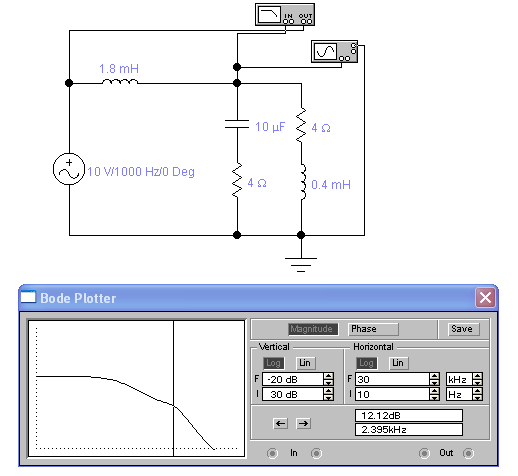Click the Save button
This screenshot has width=518, height=476.
tap(462, 329)
